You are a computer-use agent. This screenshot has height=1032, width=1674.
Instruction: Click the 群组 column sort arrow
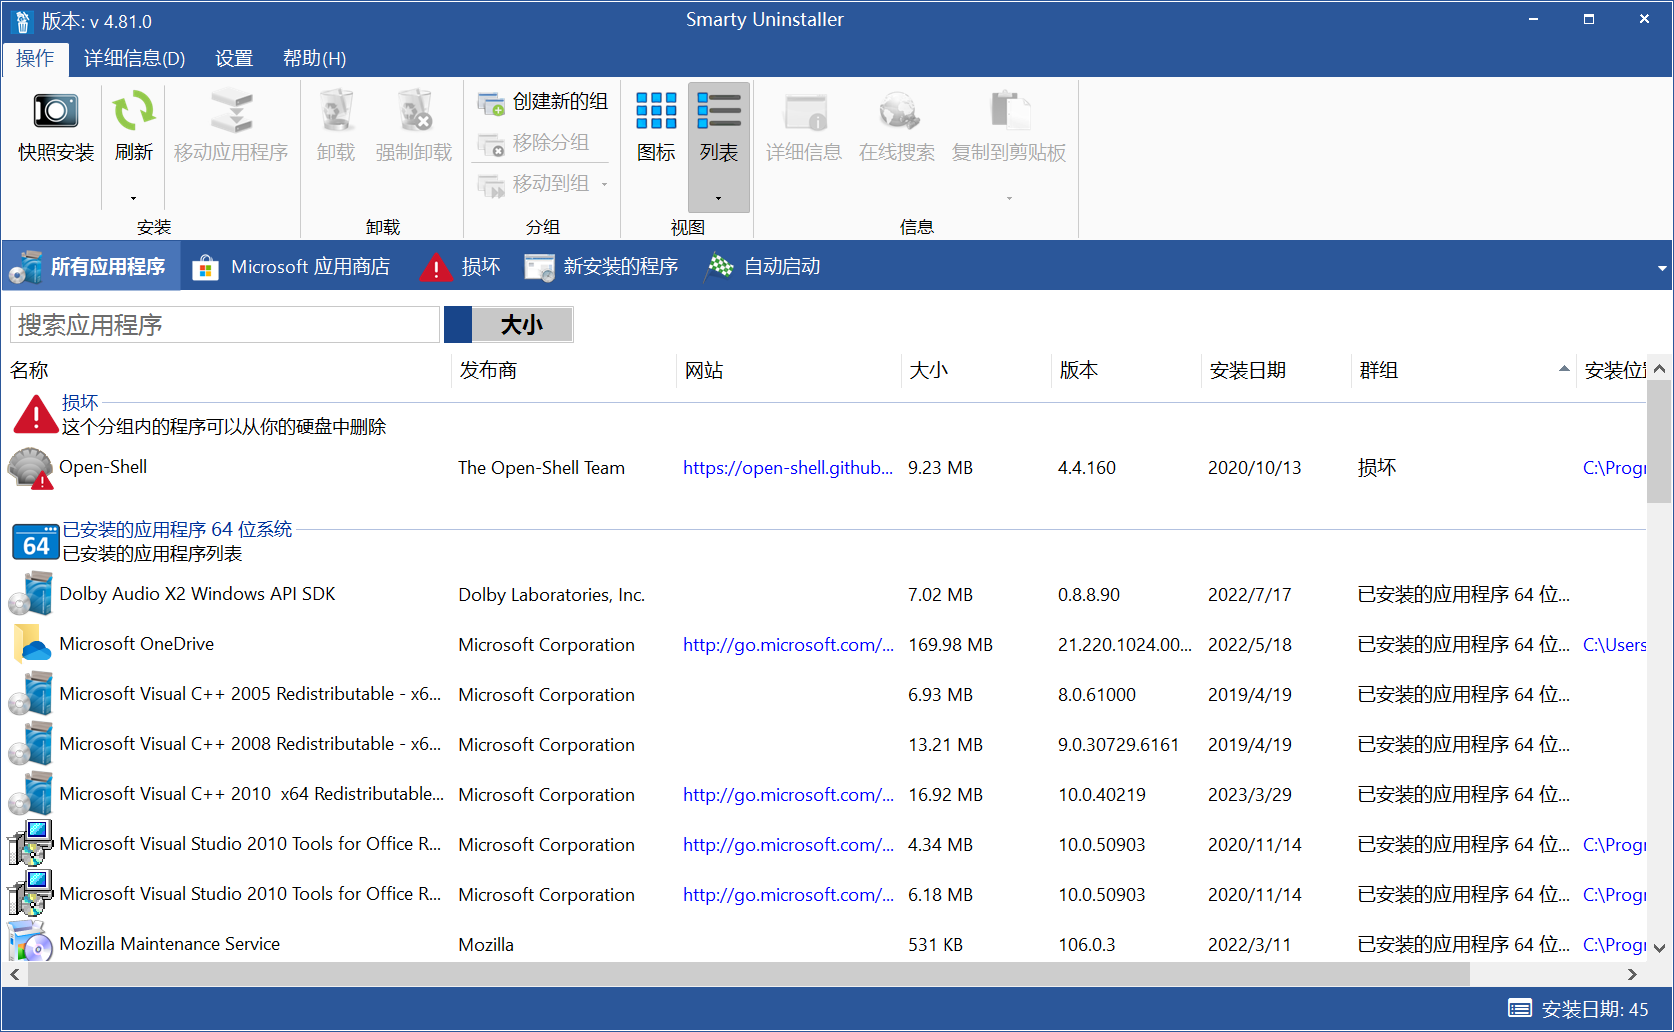coord(1564,369)
